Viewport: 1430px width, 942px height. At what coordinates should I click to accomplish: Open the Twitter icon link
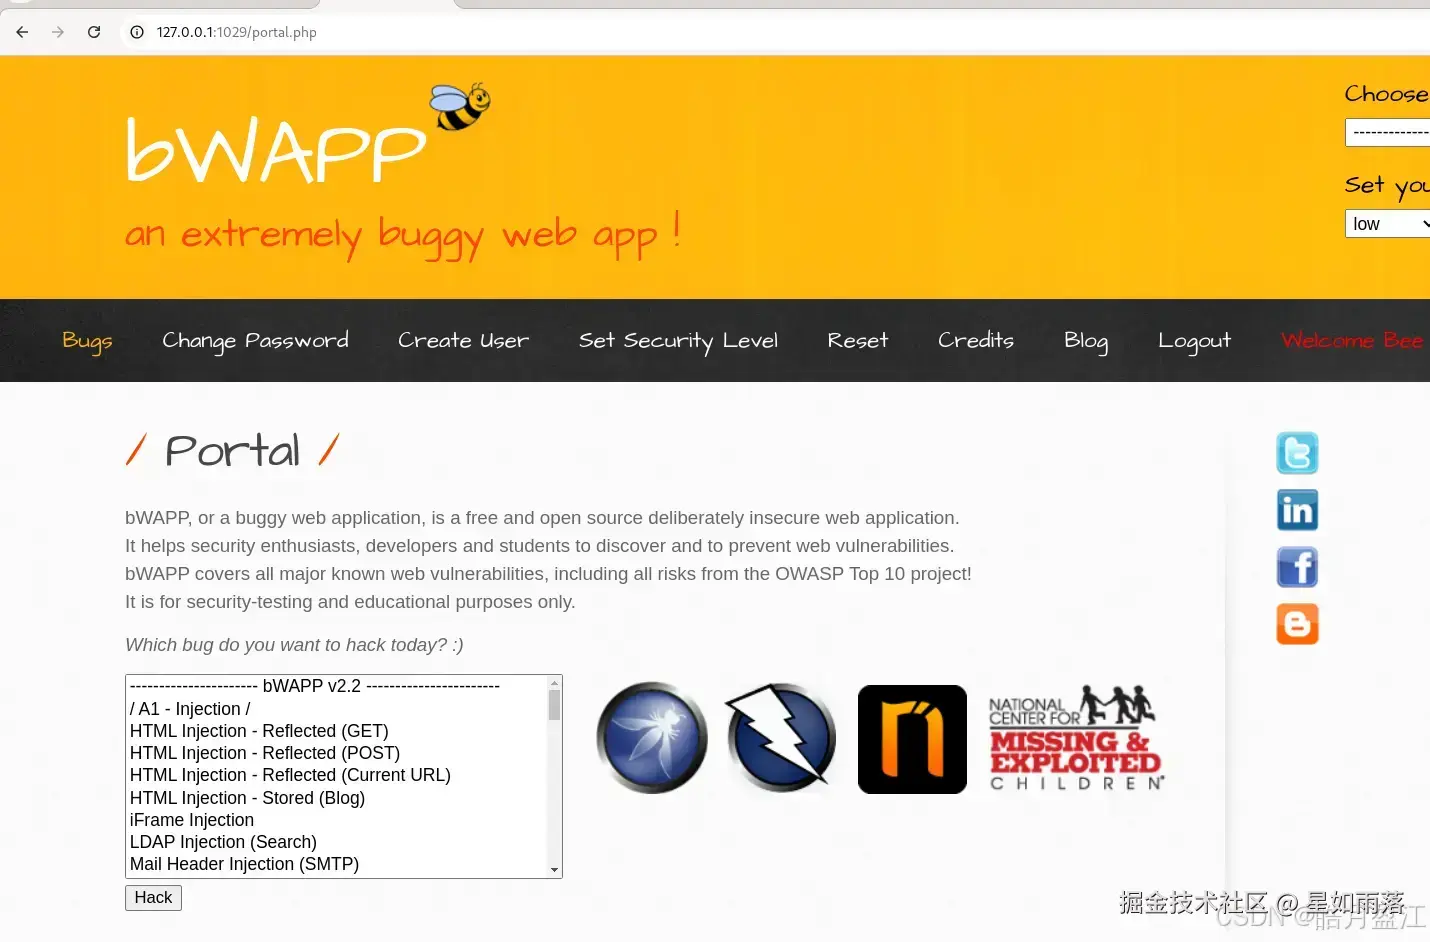(1297, 453)
